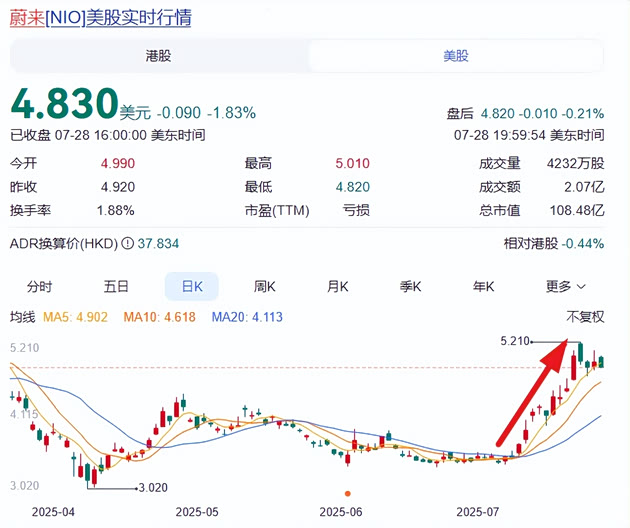Open the 不复权 adjustment selector
Image resolution: width=630 pixels, height=528 pixels.
click(x=585, y=317)
